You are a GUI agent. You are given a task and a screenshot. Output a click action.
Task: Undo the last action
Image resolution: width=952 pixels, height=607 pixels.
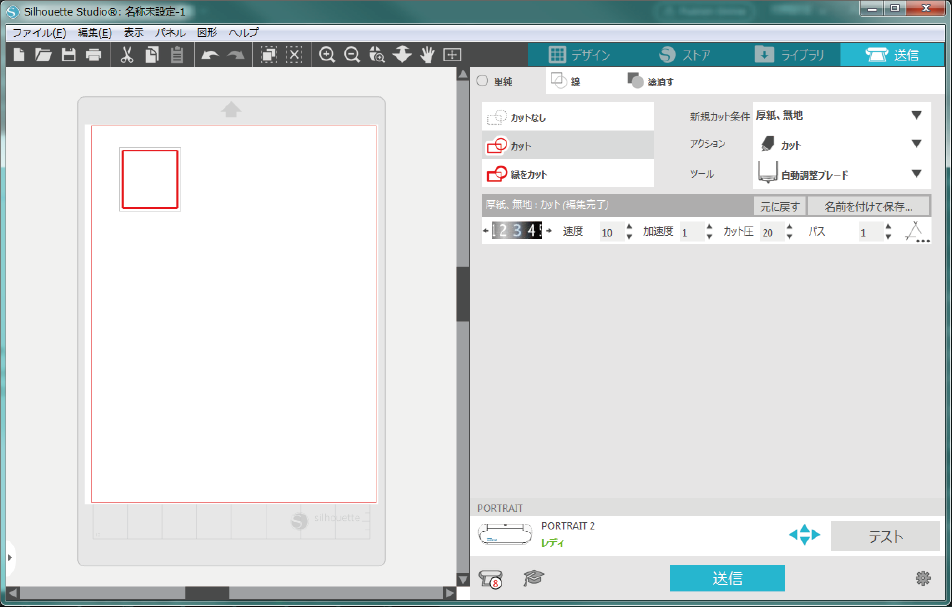(210, 55)
